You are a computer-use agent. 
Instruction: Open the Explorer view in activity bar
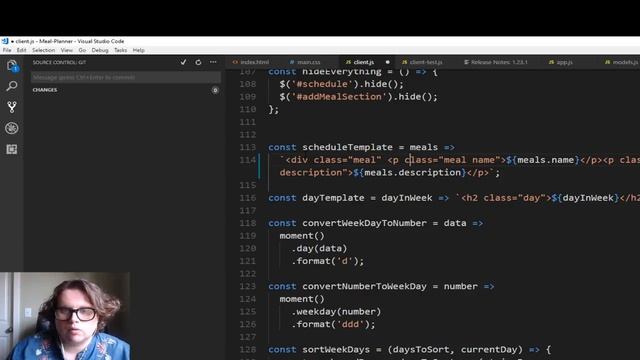point(12,65)
